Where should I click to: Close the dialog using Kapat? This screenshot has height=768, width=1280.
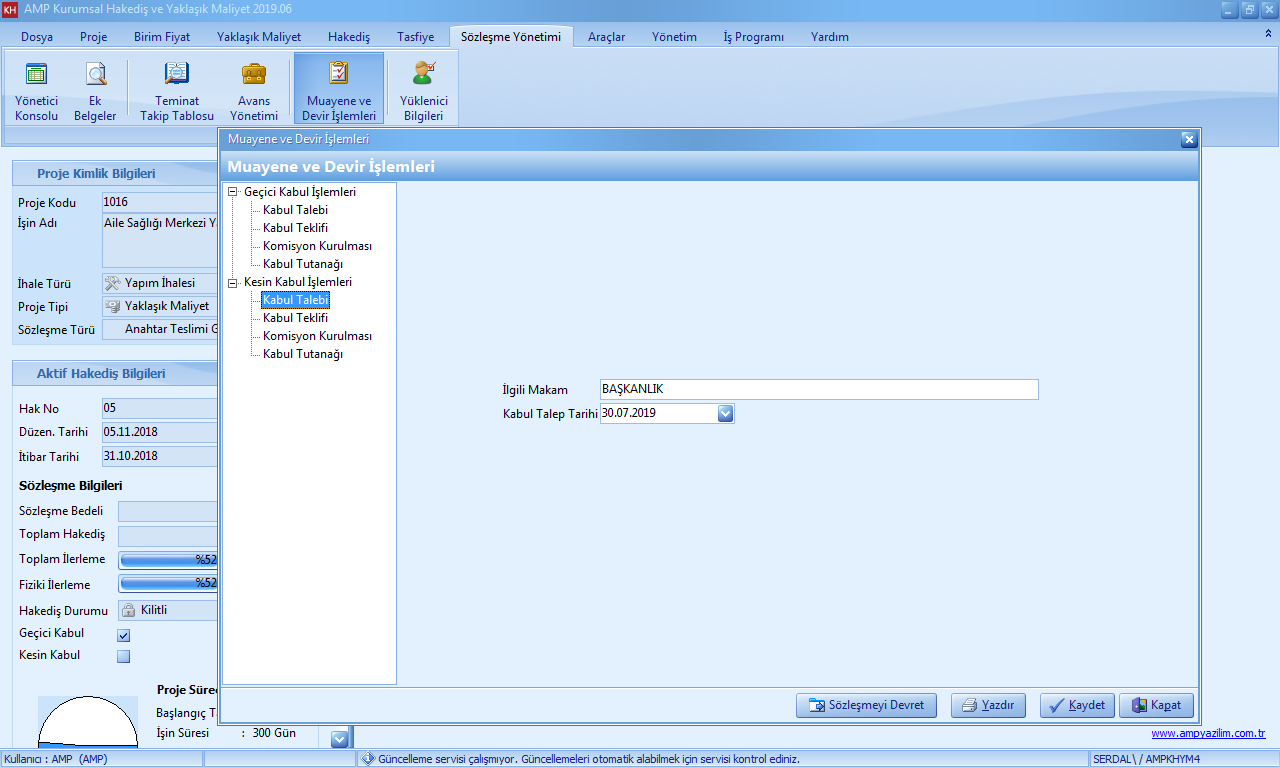click(x=1156, y=705)
